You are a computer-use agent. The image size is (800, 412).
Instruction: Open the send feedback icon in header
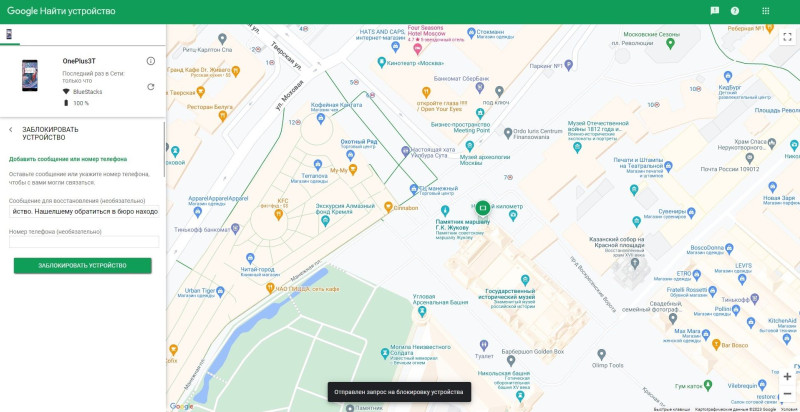[x=715, y=11]
